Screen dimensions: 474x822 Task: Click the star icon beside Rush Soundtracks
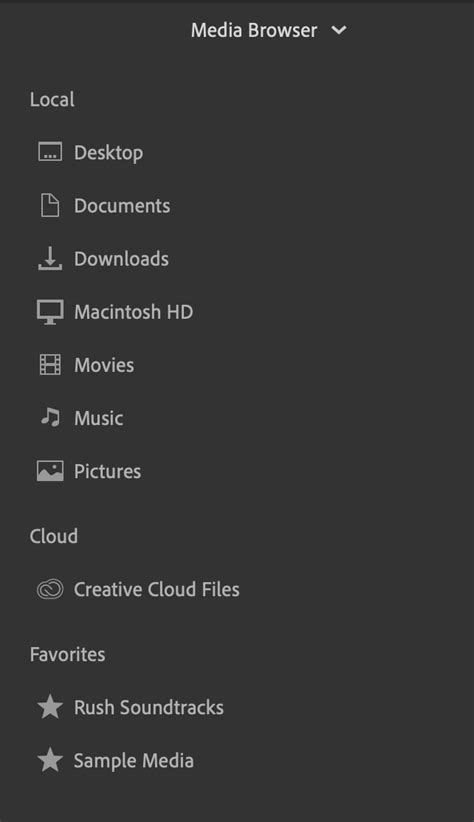coord(50,707)
